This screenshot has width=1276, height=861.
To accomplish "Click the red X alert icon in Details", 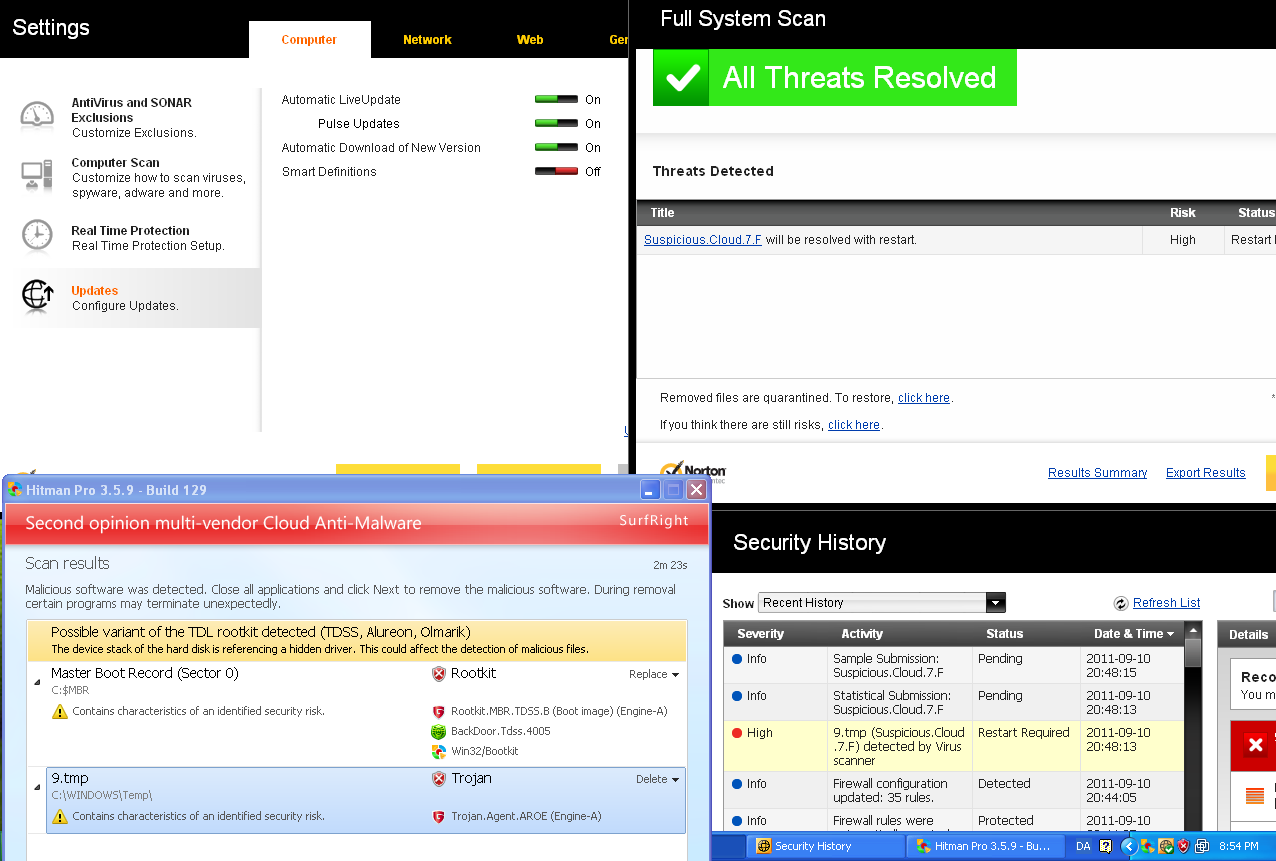I will coord(1255,745).
